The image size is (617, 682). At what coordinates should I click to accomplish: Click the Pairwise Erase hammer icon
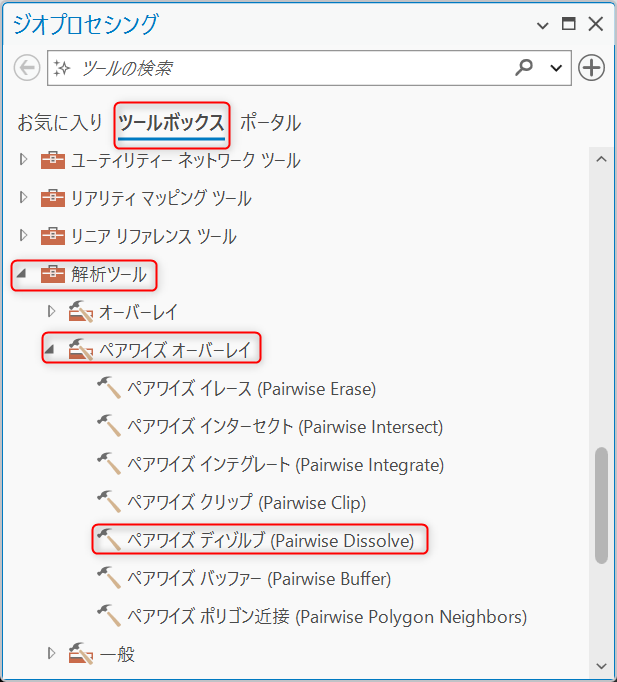click(109, 388)
